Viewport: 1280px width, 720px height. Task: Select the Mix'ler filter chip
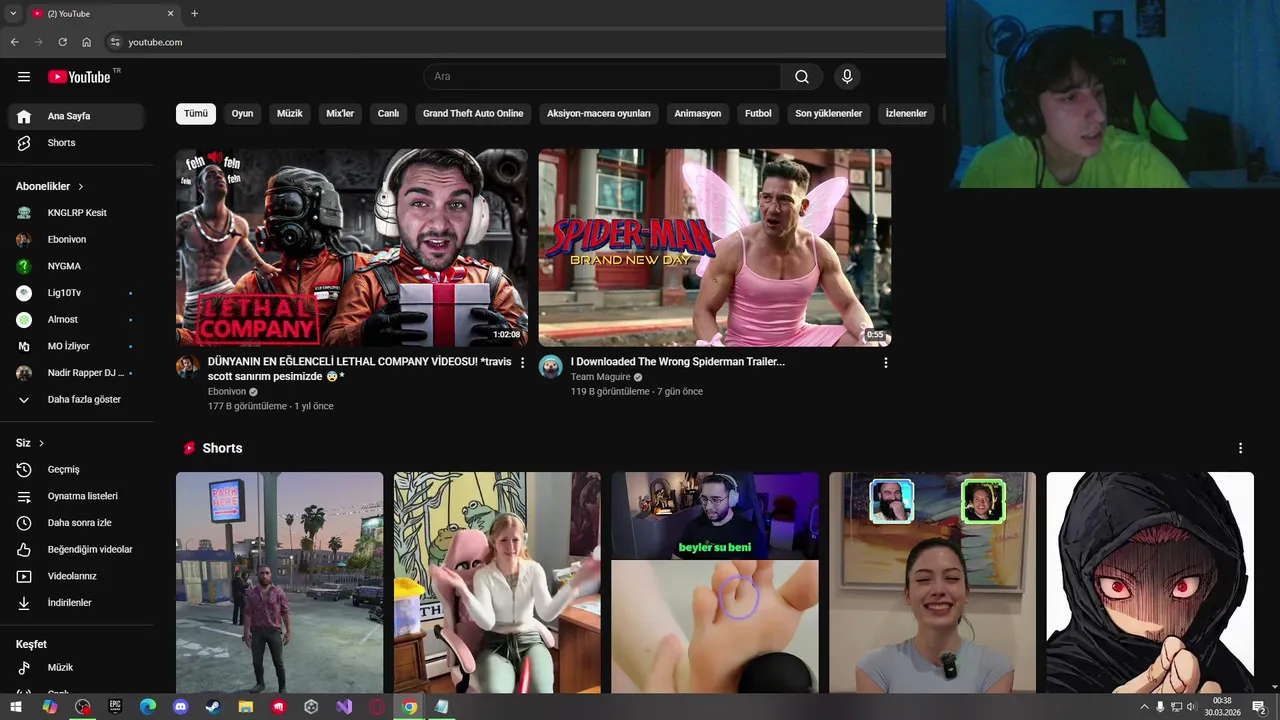point(340,114)
